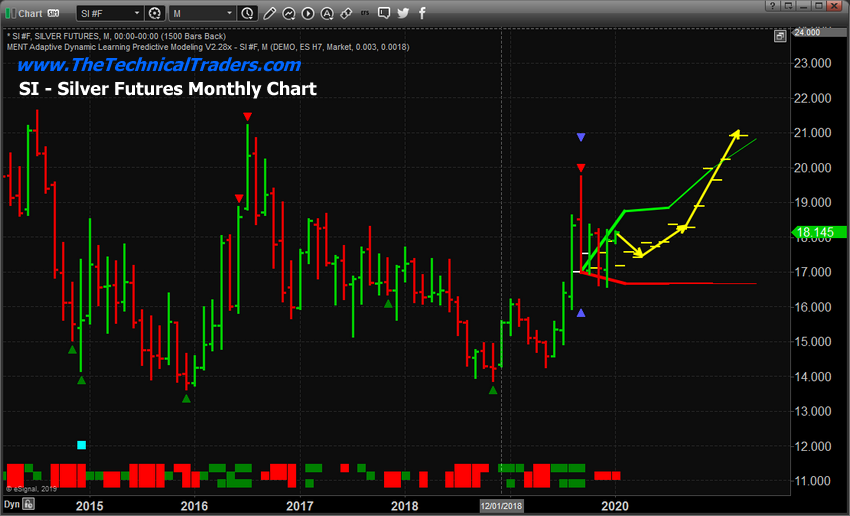Open the time template clock button
This screenshot has height=516, width=850.
tap(247, 13)
